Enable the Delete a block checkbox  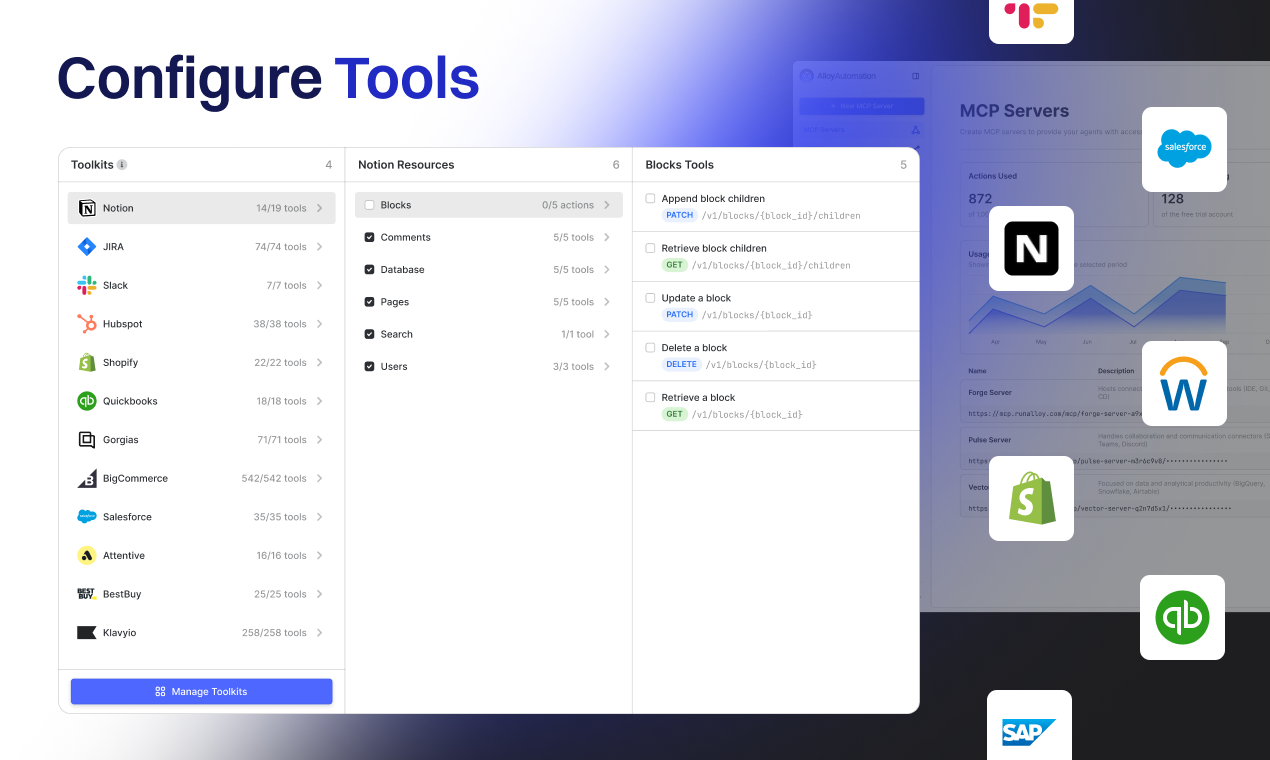(650, 348)
